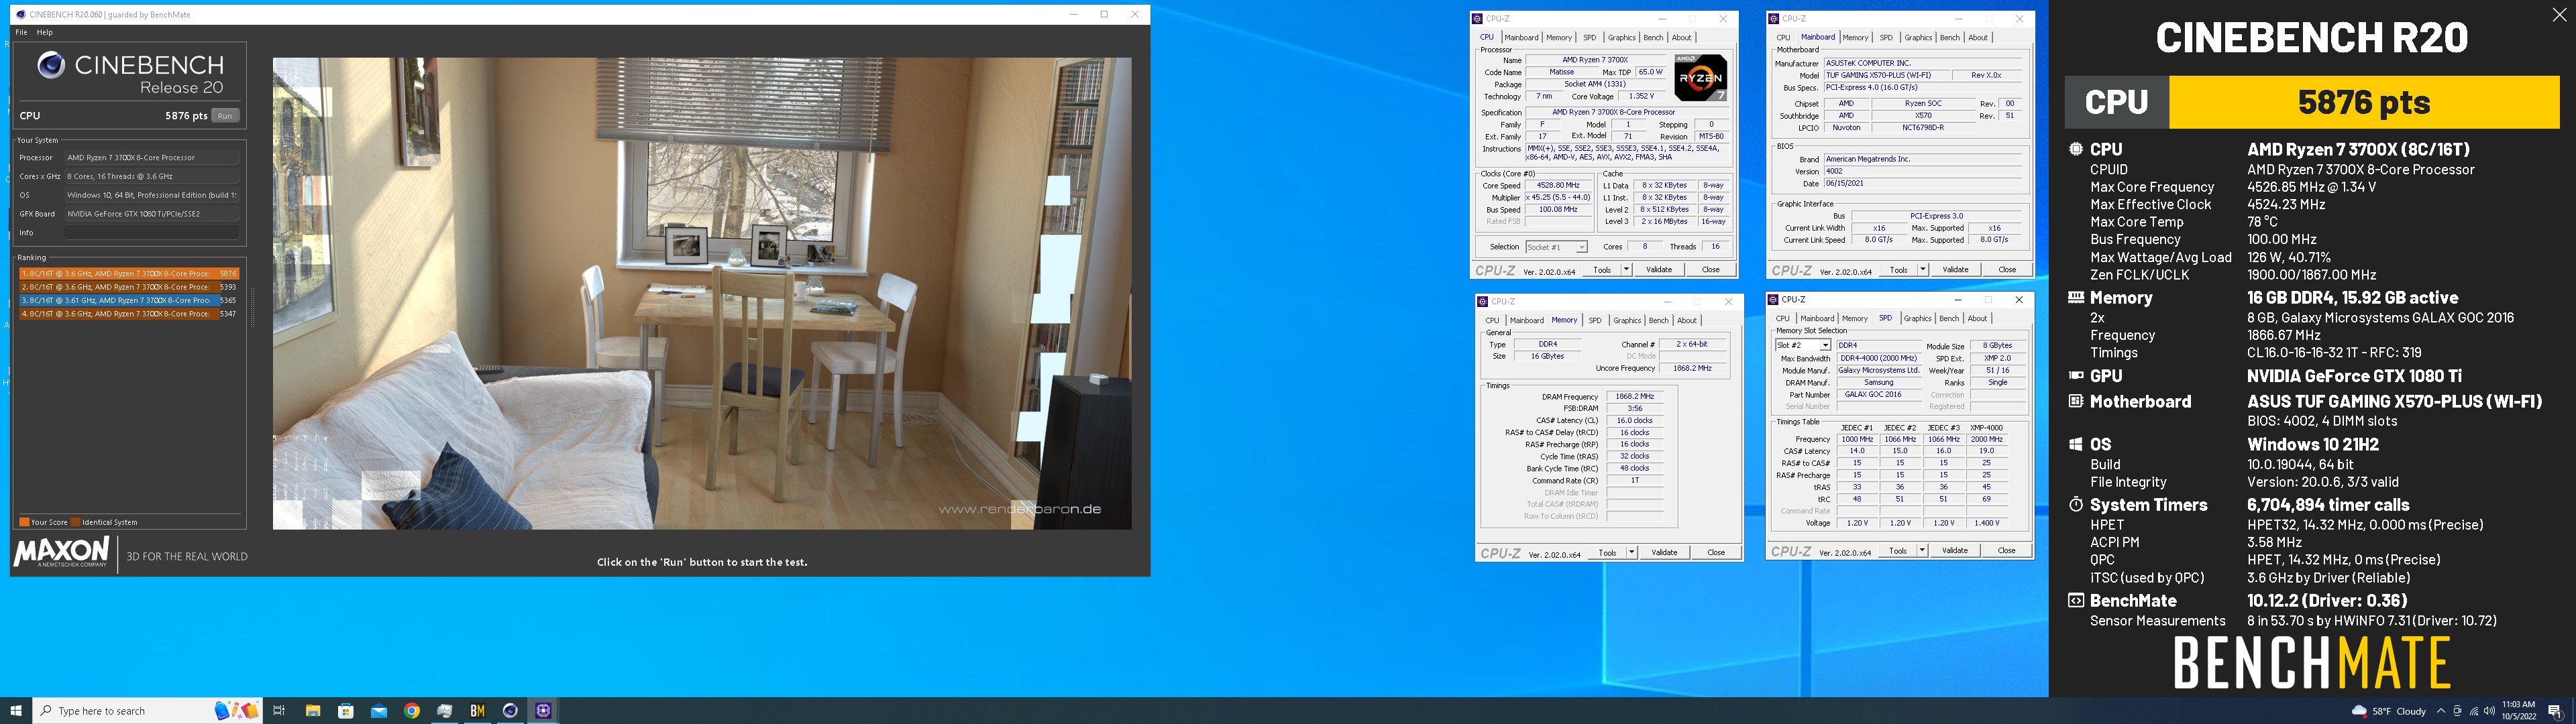Open the Help menu in Cinebench

tap(45, 32)
